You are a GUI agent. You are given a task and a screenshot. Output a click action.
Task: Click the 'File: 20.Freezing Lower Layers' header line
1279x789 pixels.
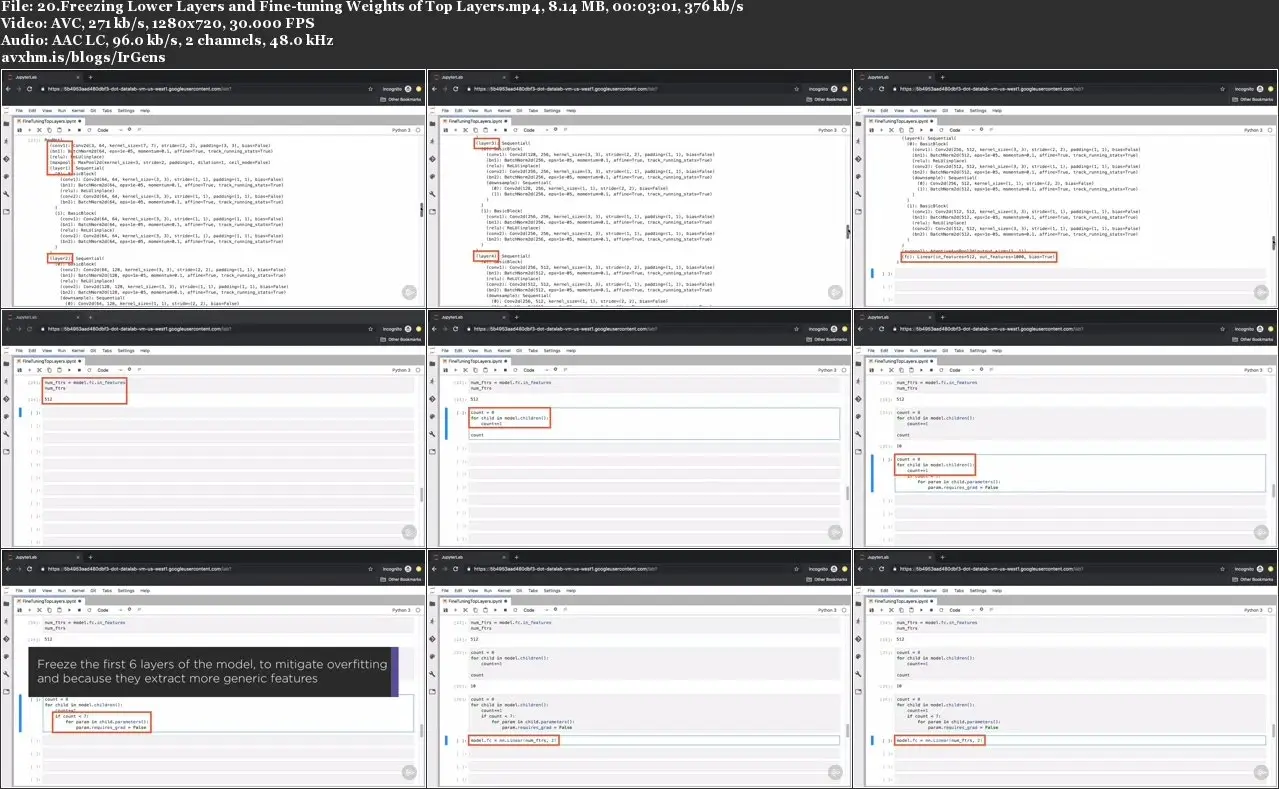coord(372,8)
